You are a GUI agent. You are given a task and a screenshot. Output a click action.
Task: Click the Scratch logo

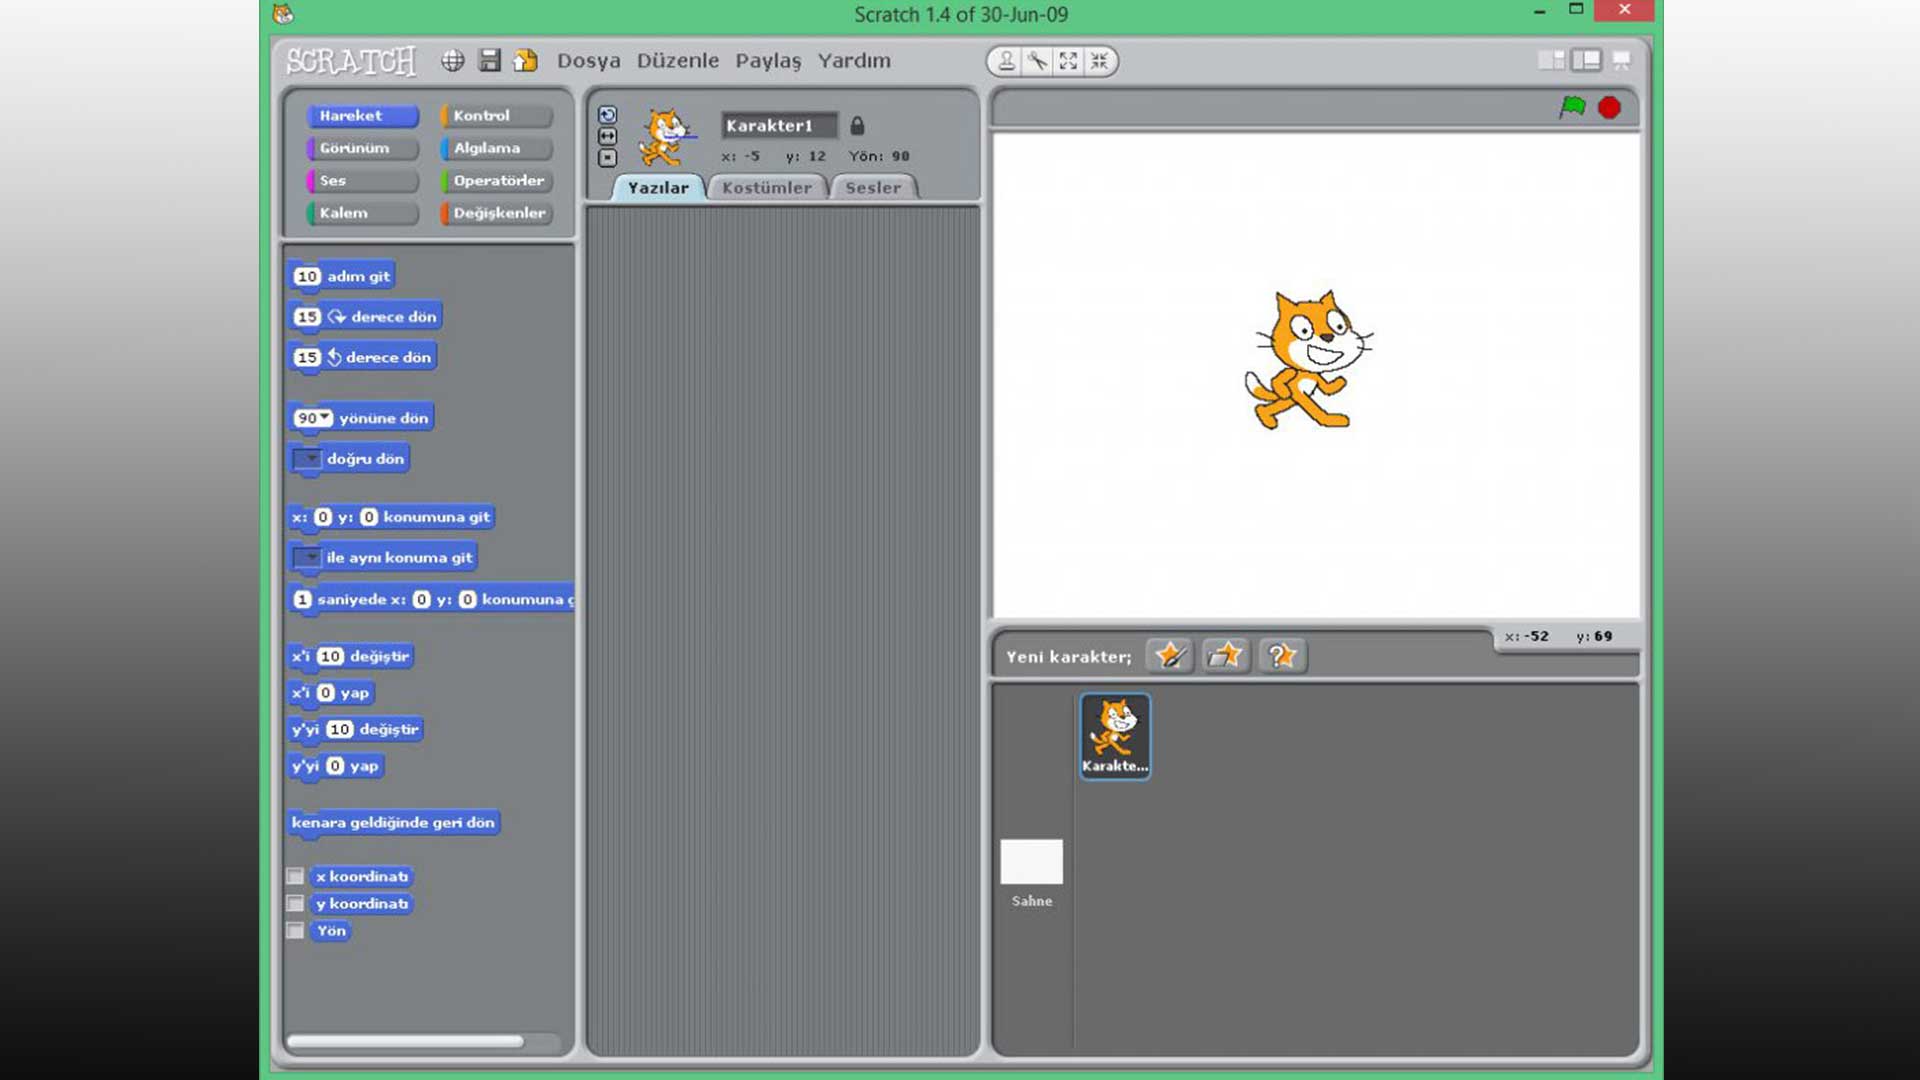click(351, 61)
